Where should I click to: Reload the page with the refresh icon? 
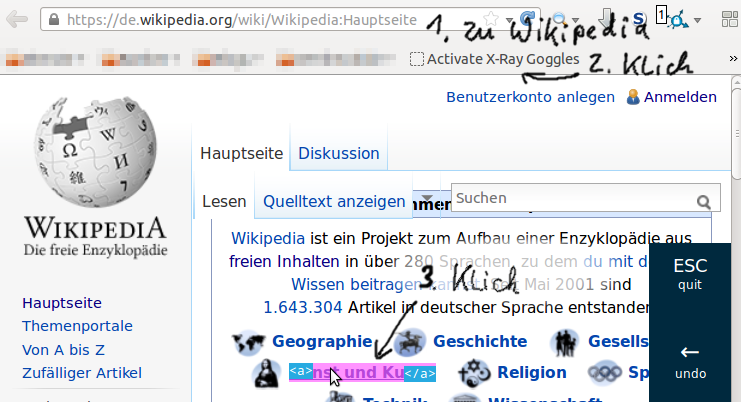(527, 19)
